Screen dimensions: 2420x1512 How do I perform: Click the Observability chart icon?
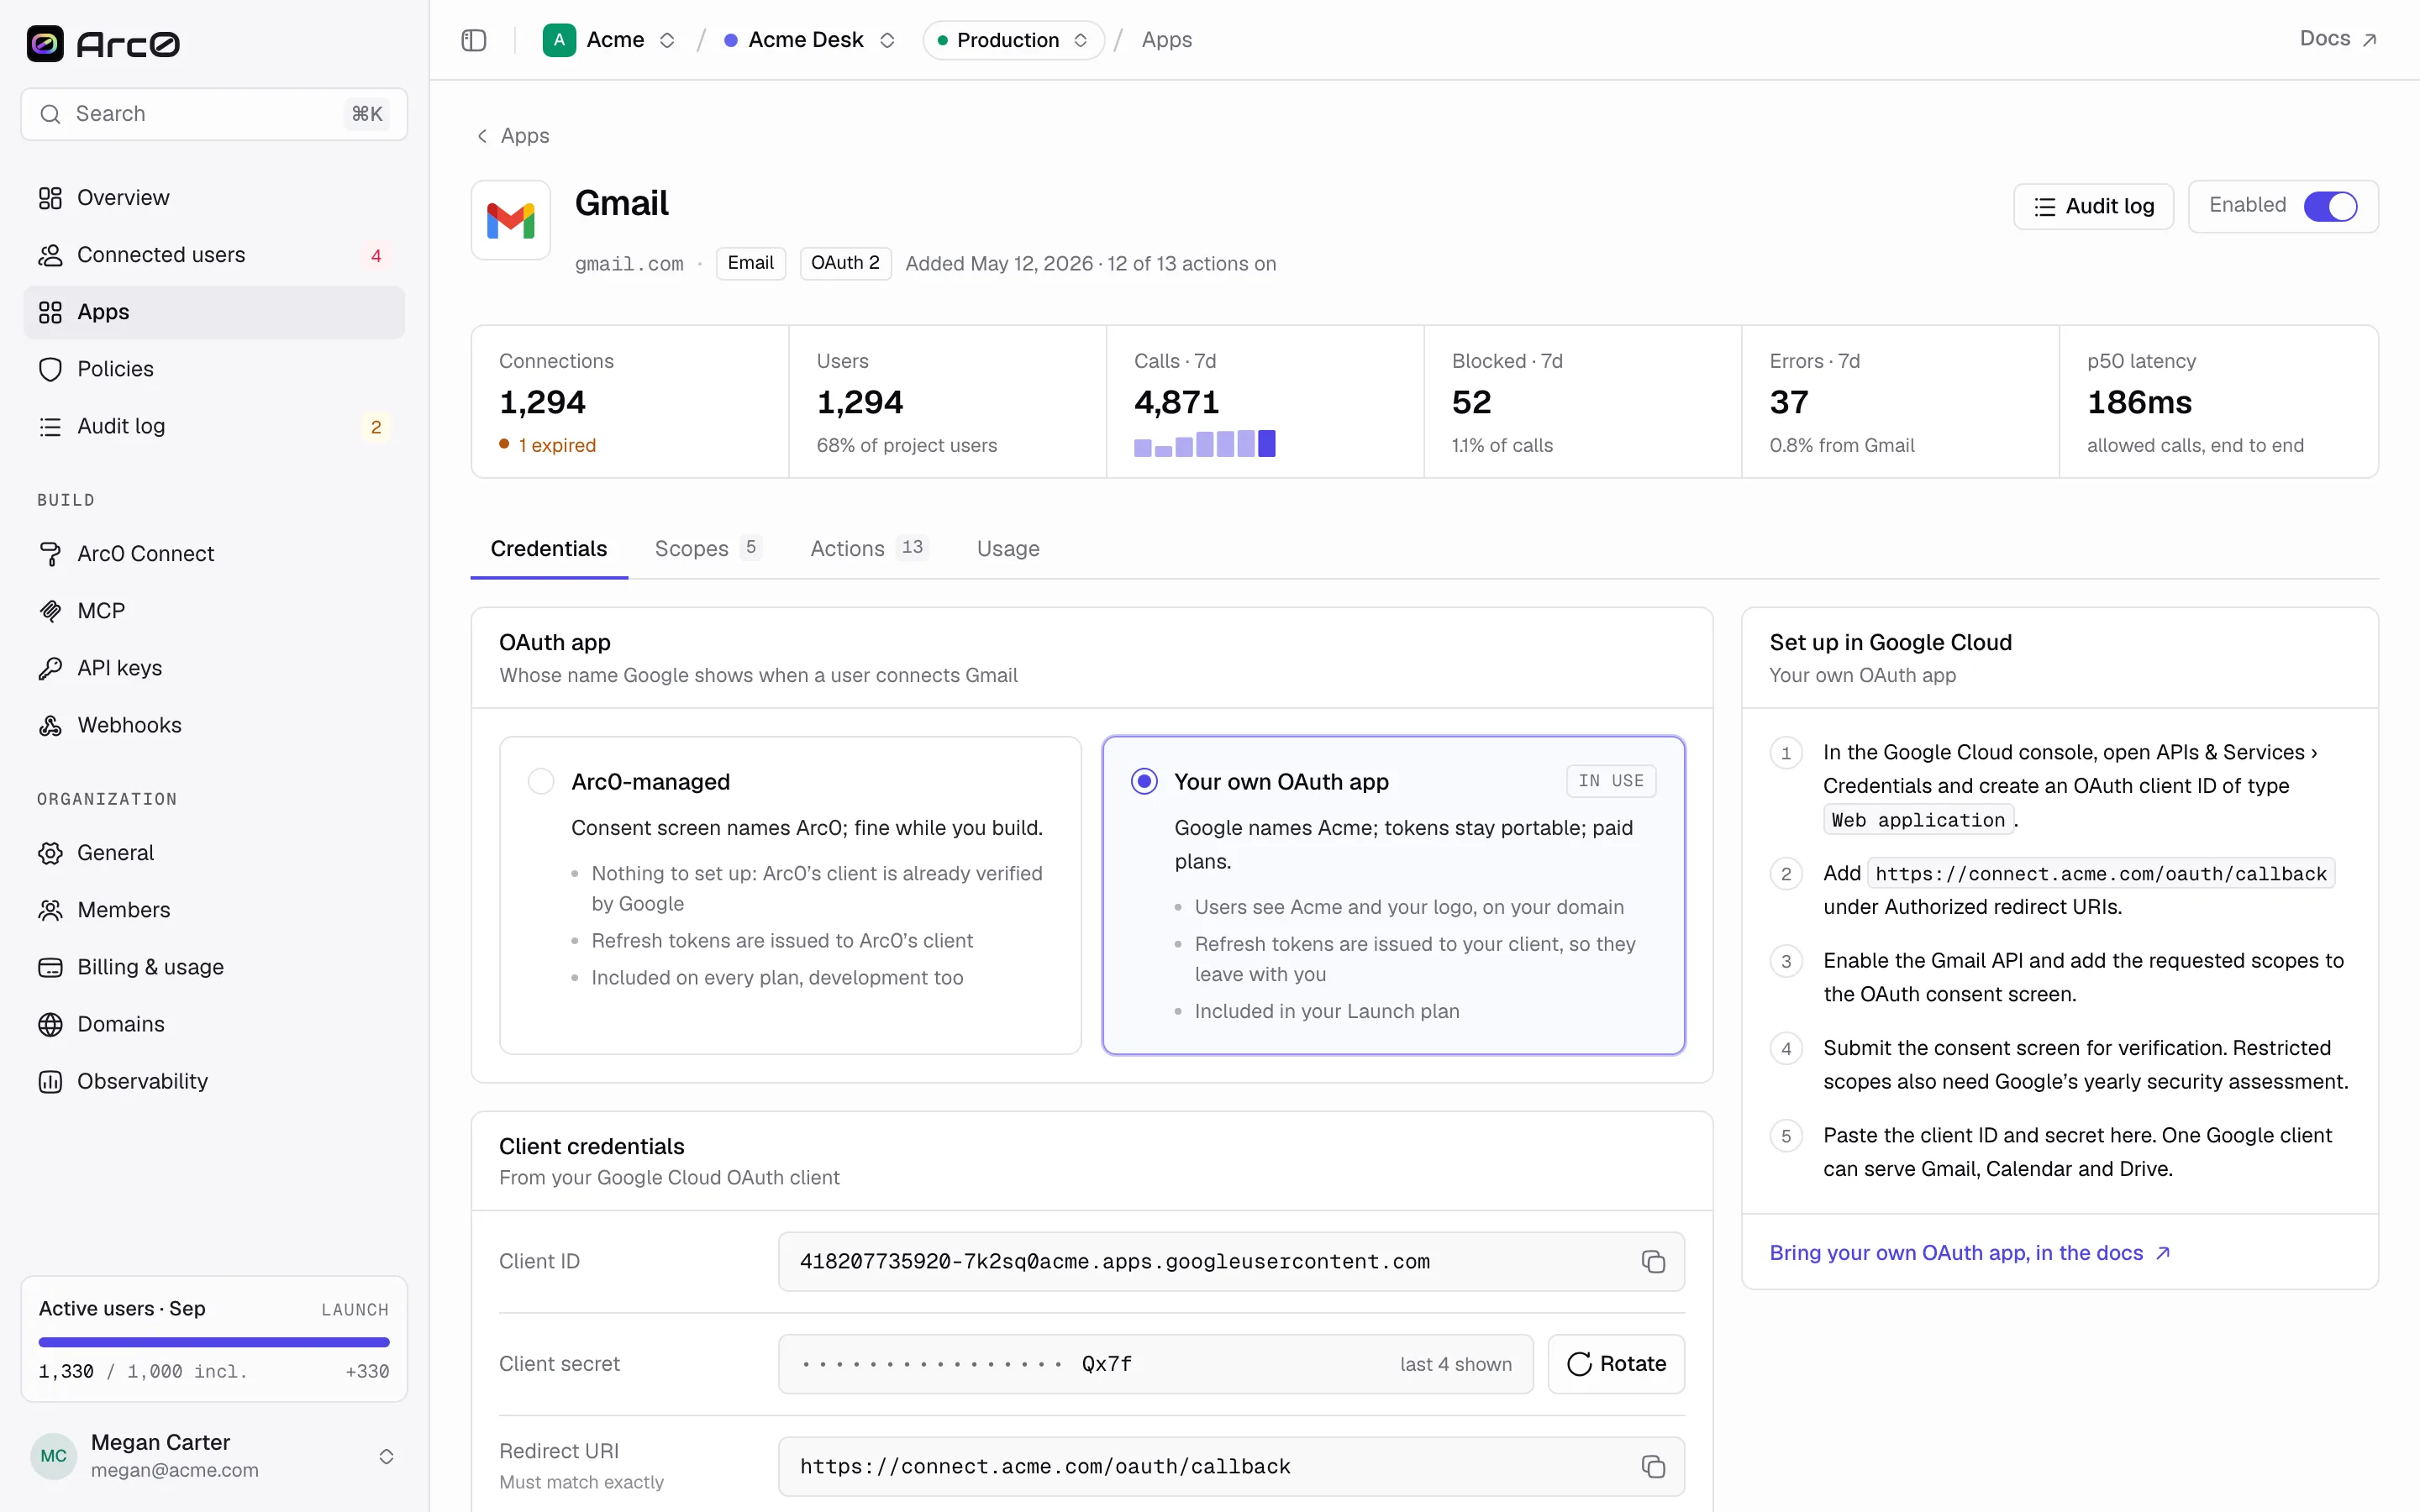point(50,1081)
